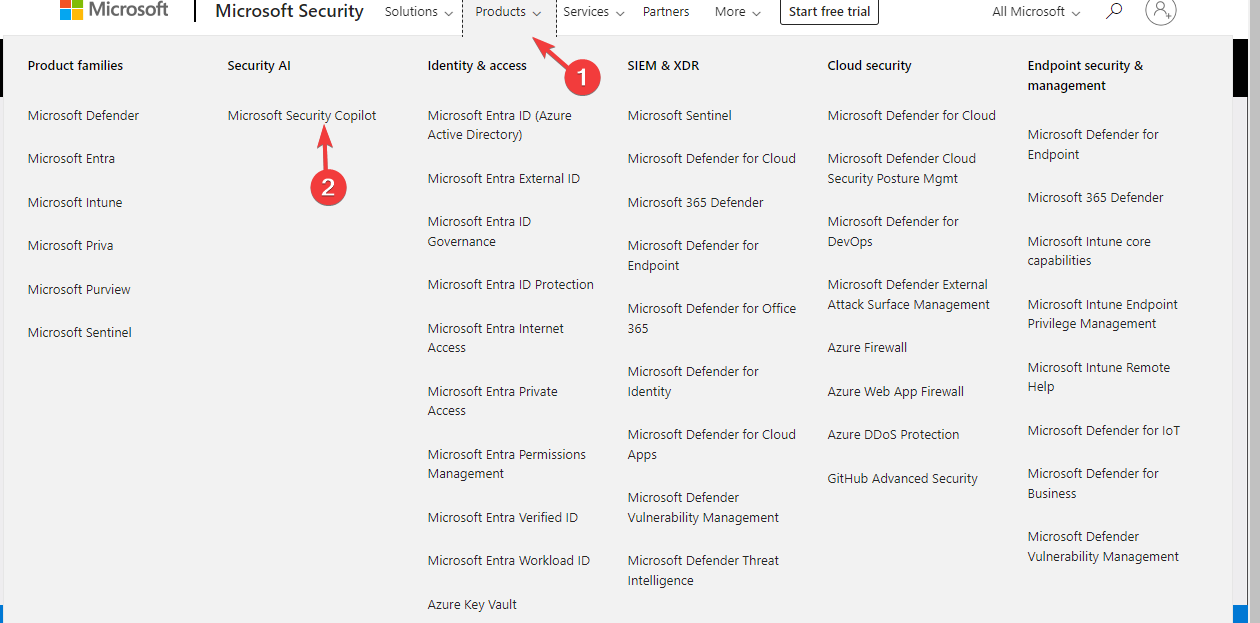Image resolution: width=1260 pixels, height=623 pixels.
Task: Open Microsoft Entra Permissions Management
Action: click(x=507, y=464)
